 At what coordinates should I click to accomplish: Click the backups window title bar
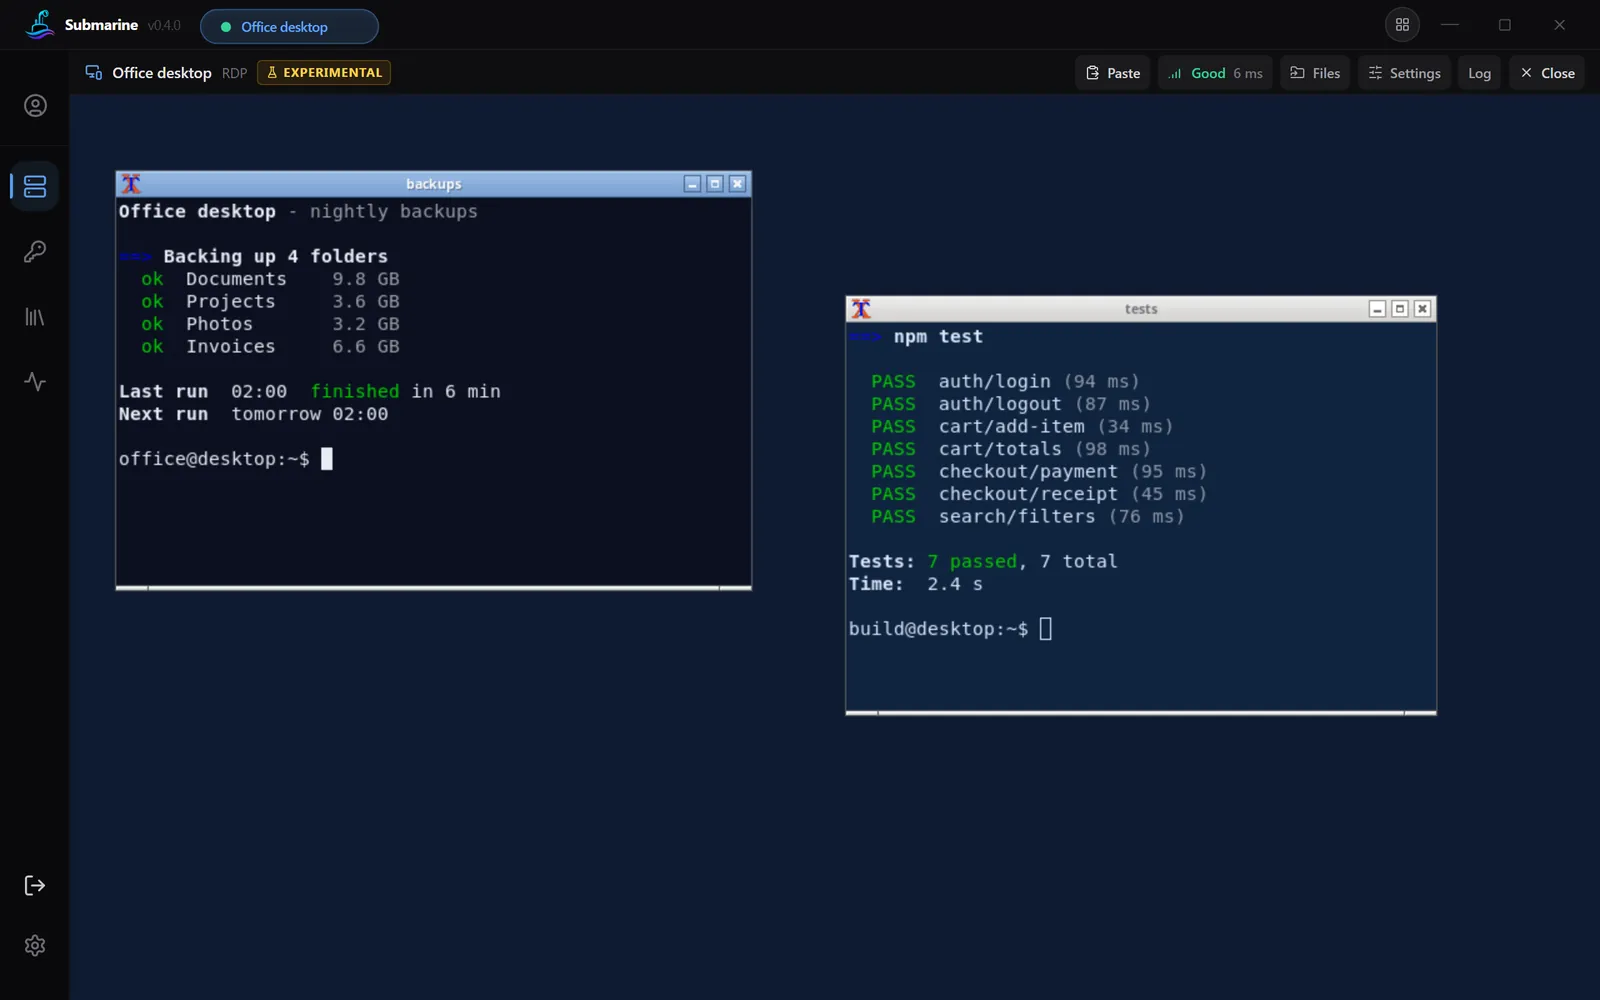tap(433, 184)
